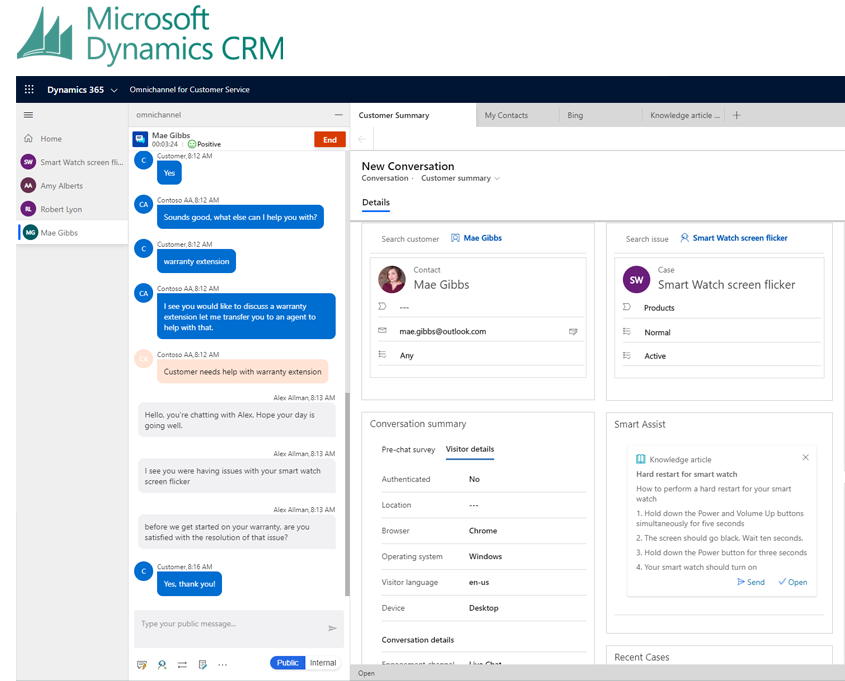Click the back arrow navigation icon
Viewport: 845px width, 681px height.
pyautogui.click(x=362, y=140)
